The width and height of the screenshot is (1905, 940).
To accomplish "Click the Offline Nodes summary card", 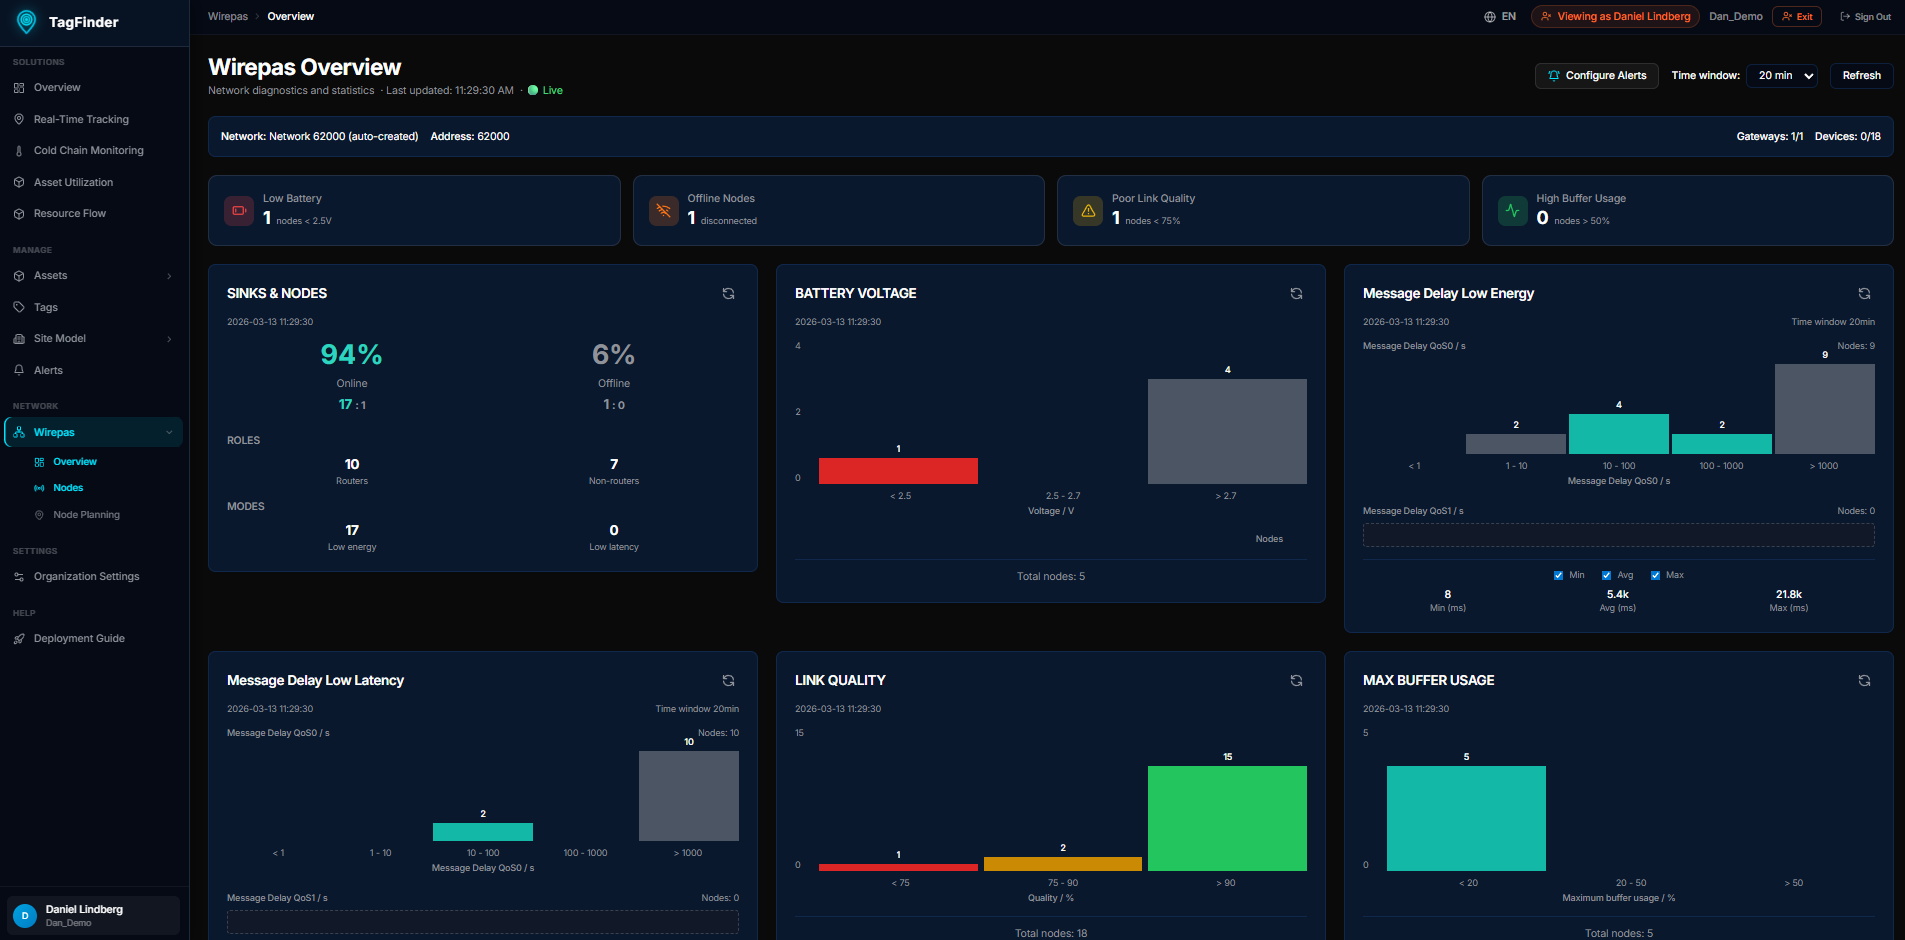I will click(x=838, y=211).
